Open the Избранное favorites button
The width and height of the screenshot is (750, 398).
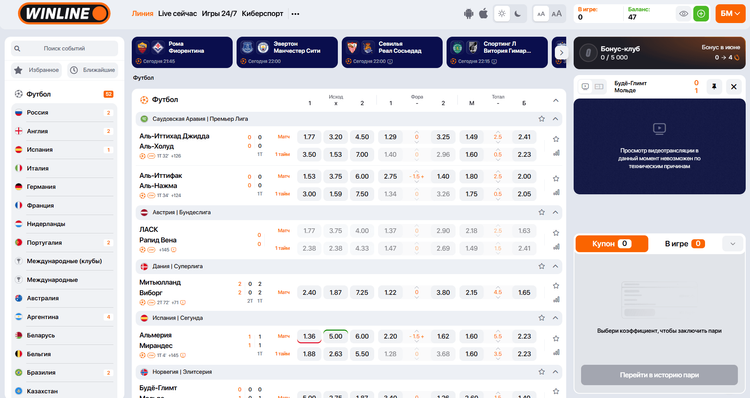tap(36, 70)
